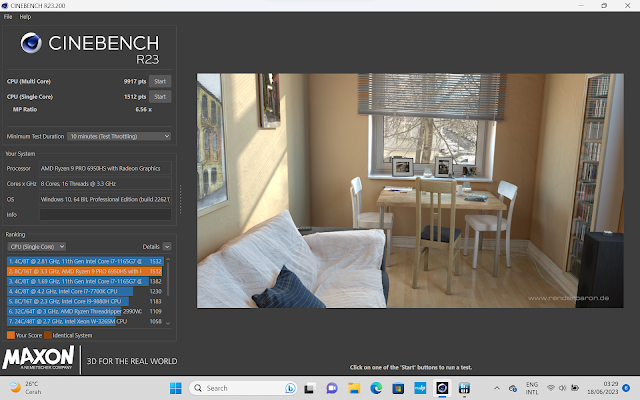Click the brown Identical System legend swatch
The height and width of the screenshot is (400, 640).
(48, 335)
